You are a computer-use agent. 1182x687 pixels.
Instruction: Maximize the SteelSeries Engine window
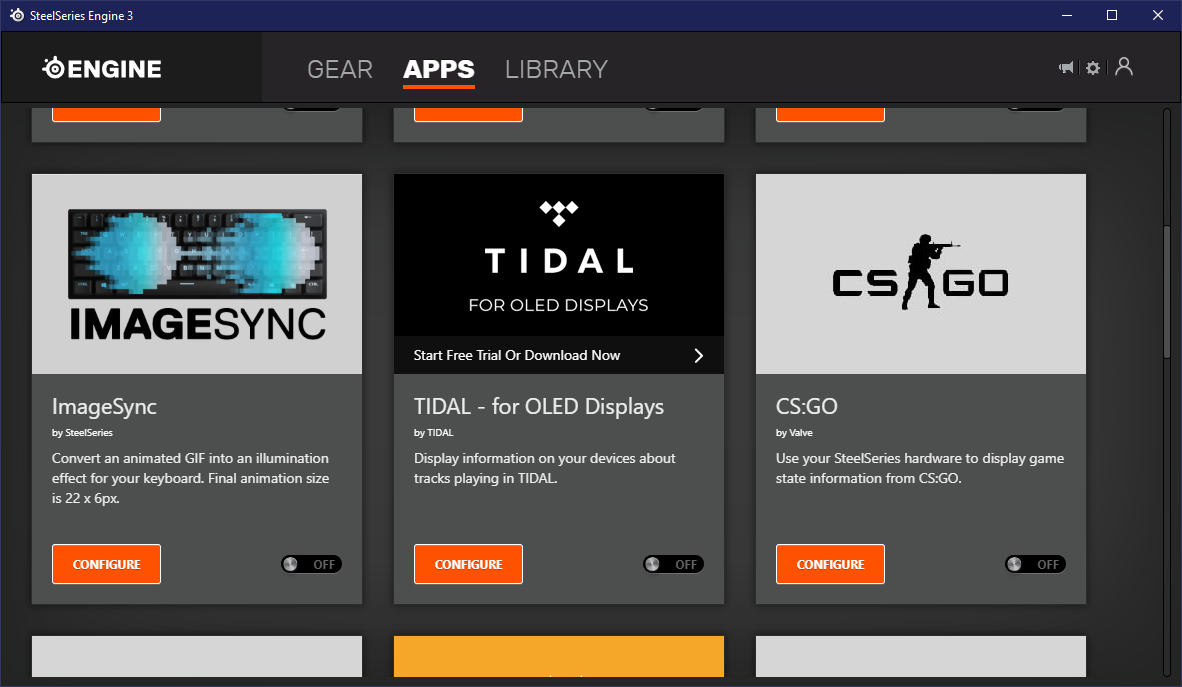tap(1112, 15)
